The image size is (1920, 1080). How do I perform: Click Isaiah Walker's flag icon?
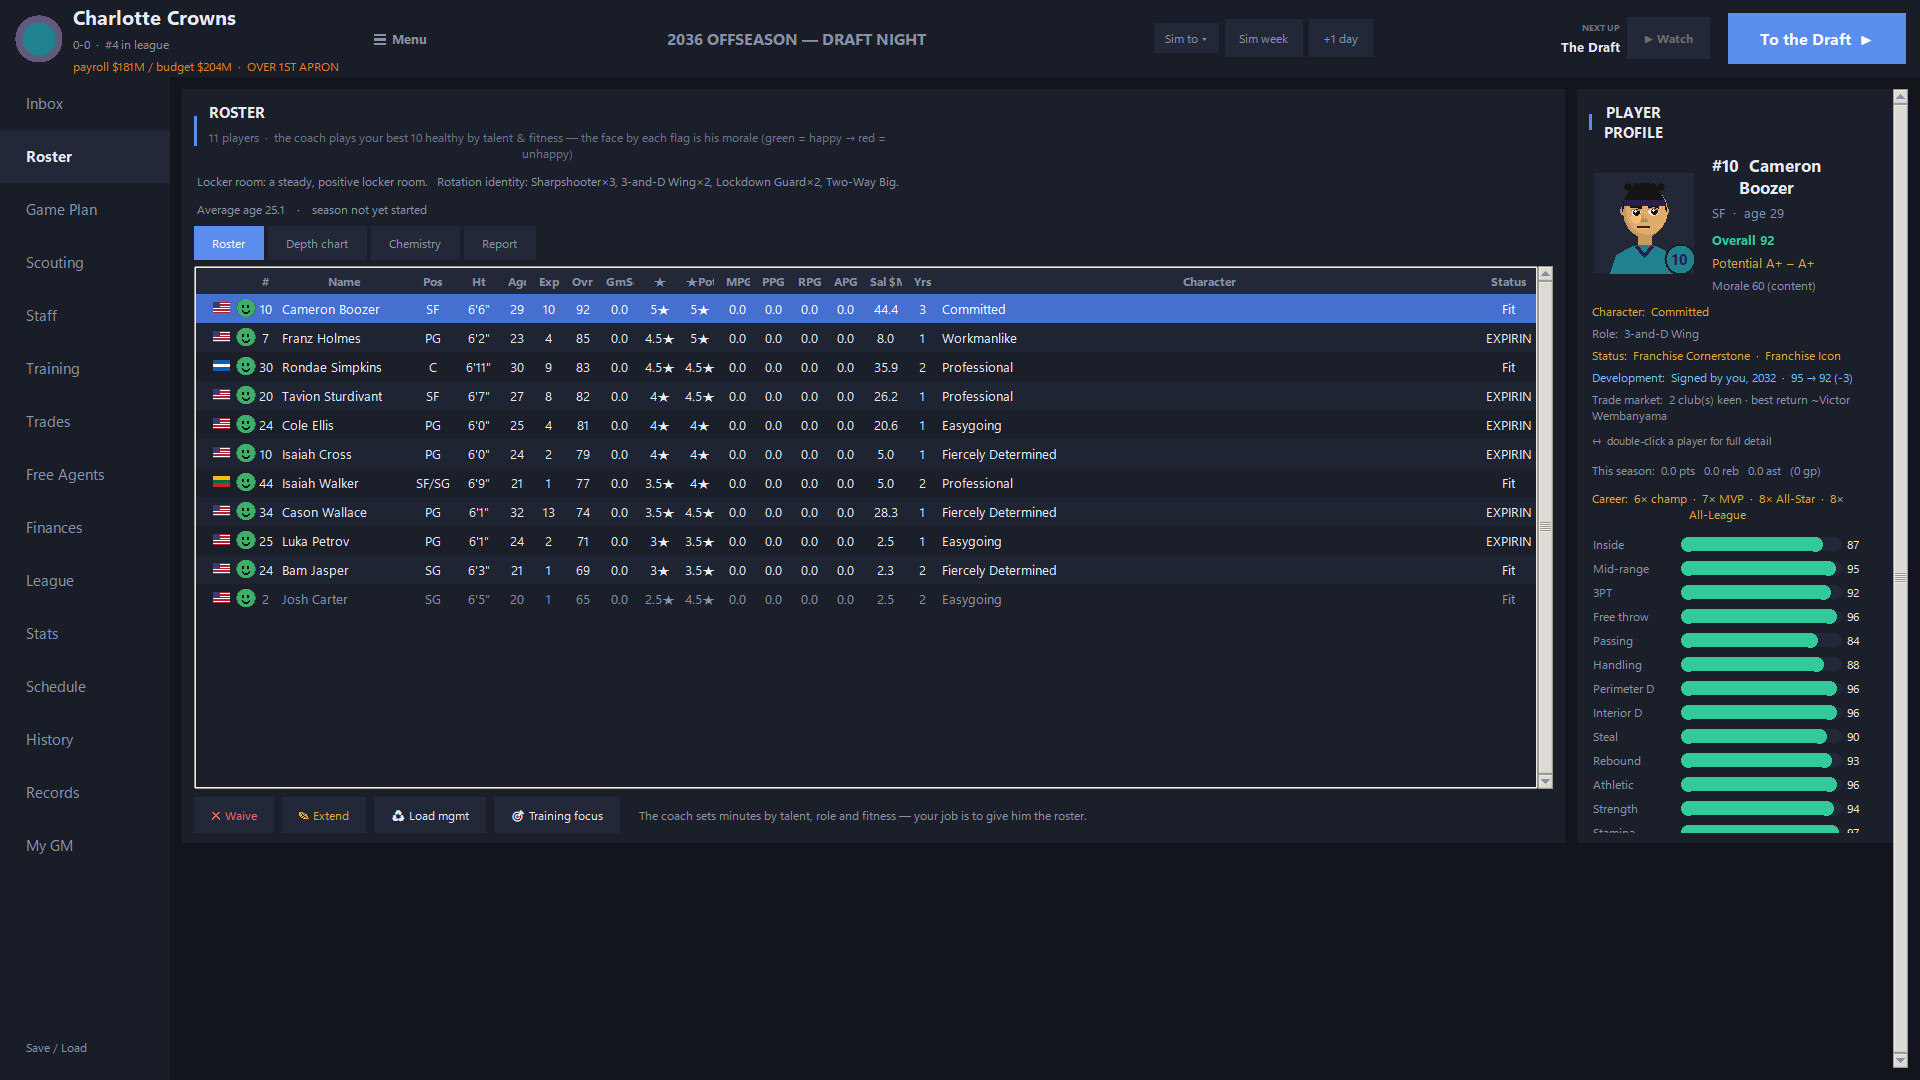[x=222, y=483]
